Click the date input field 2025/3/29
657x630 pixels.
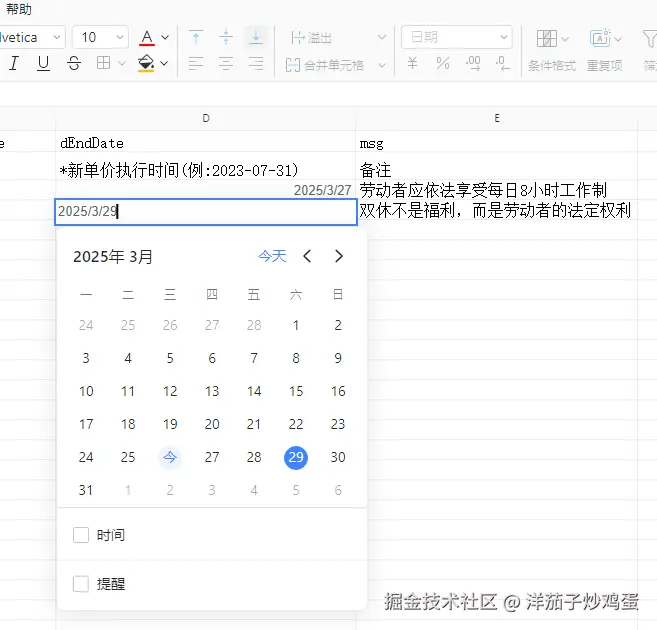point(206,212)
